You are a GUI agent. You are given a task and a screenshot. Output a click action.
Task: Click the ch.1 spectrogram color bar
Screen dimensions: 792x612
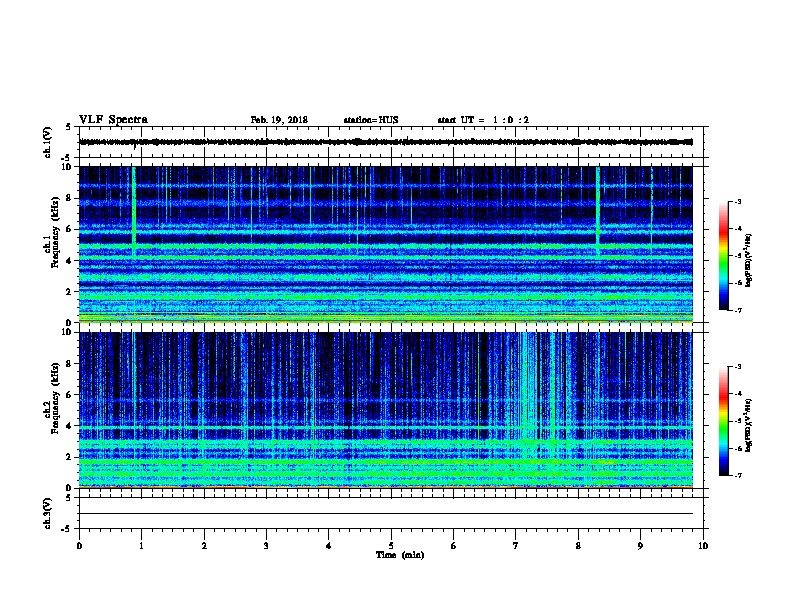(x=724, y=256)
